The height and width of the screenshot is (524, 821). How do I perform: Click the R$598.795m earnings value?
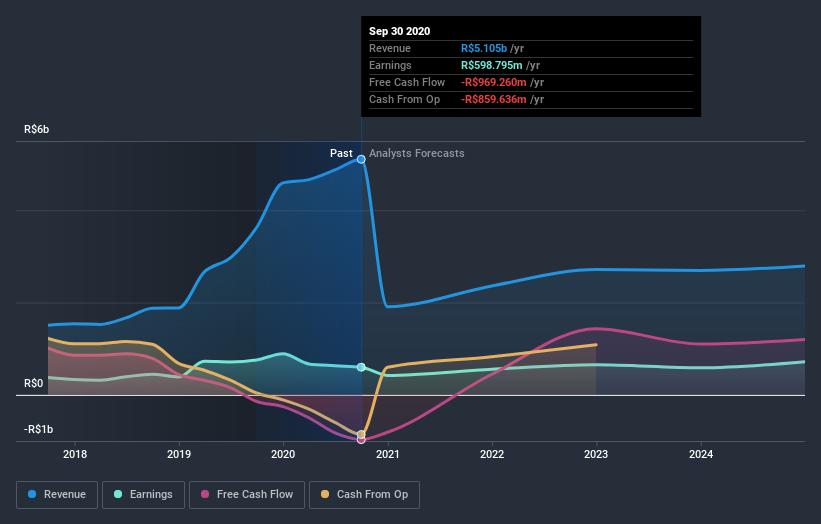[x=492, y=65]
